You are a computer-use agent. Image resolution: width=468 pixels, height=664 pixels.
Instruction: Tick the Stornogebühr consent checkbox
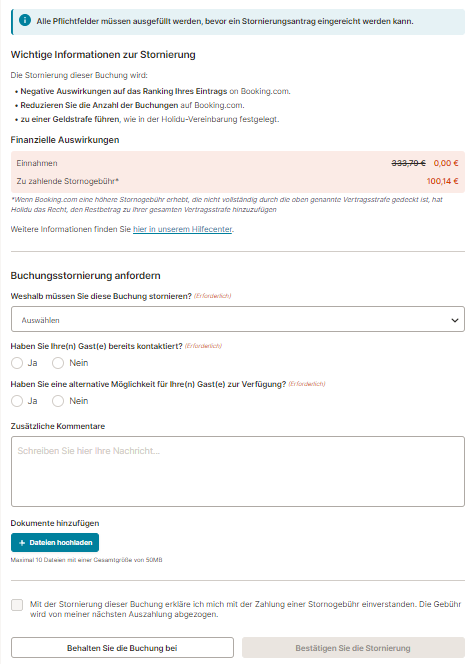pyautogui.click(x=17, y=605)
